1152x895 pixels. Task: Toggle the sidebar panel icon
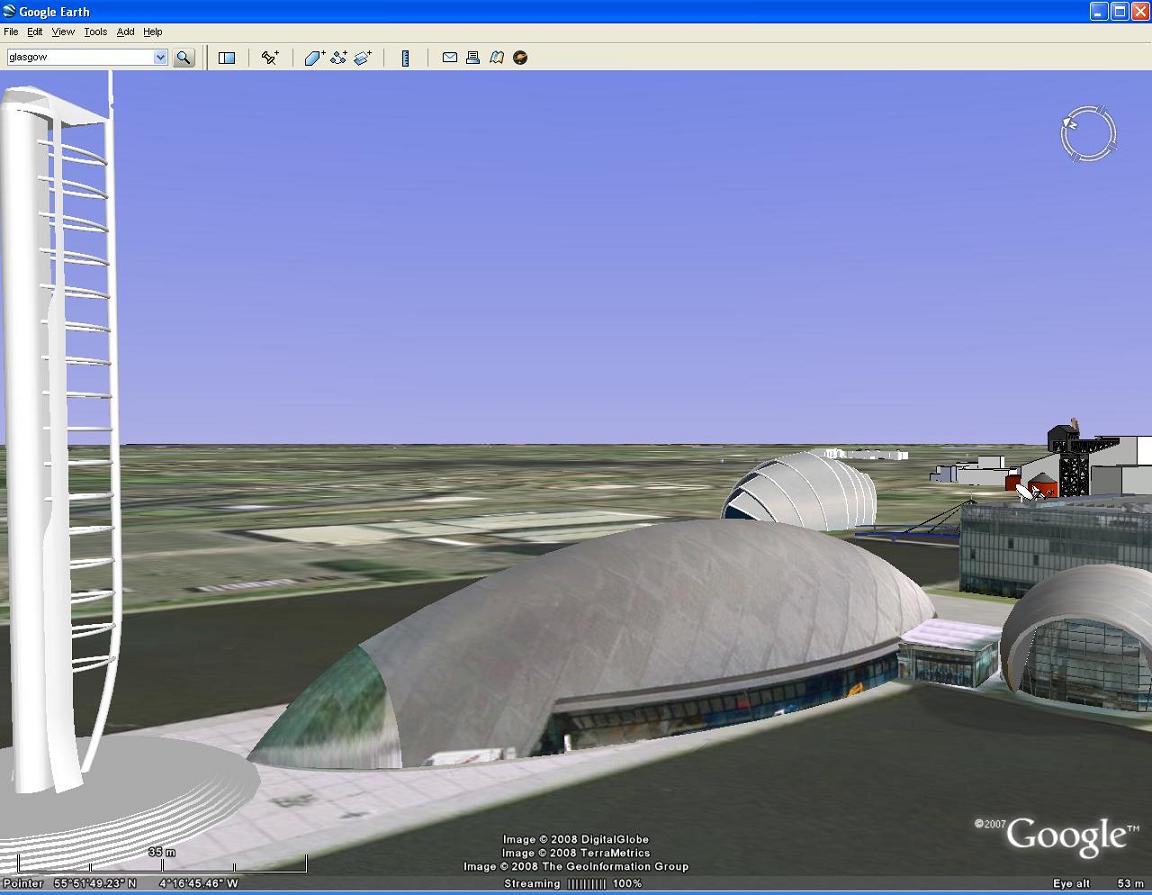227,58
